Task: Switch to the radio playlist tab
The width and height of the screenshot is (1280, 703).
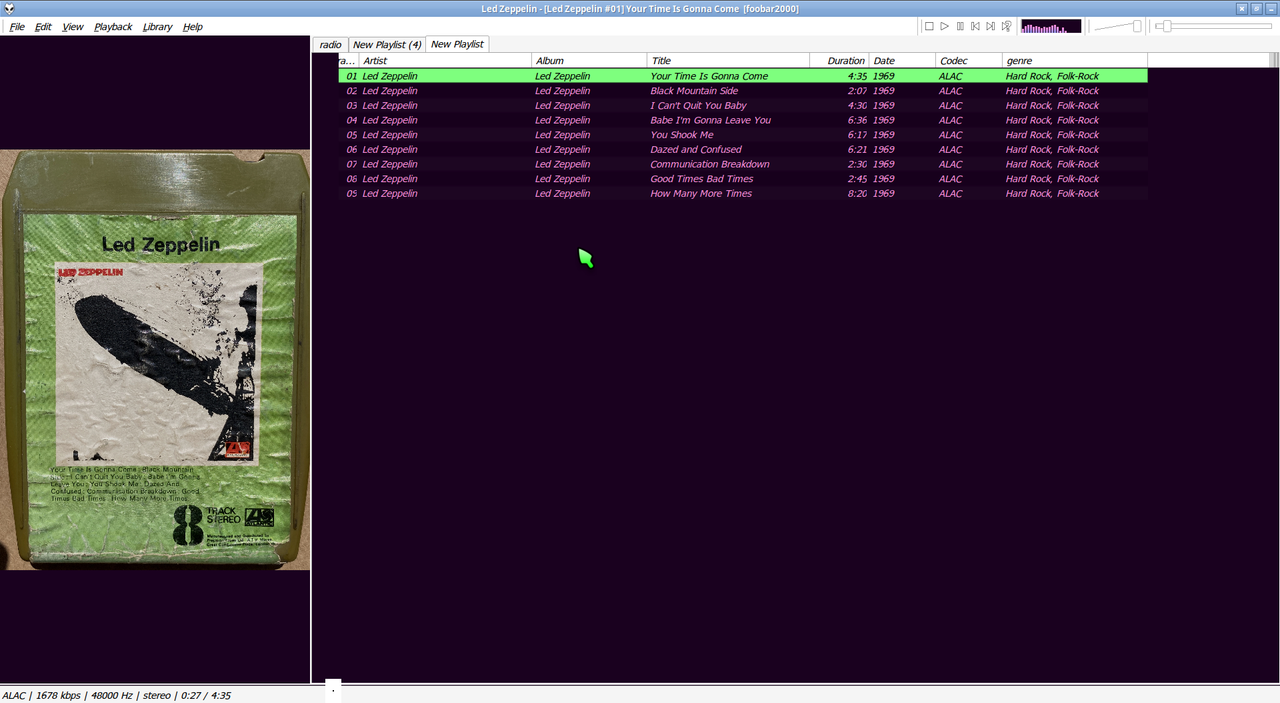Action: [x=330, y=45]
